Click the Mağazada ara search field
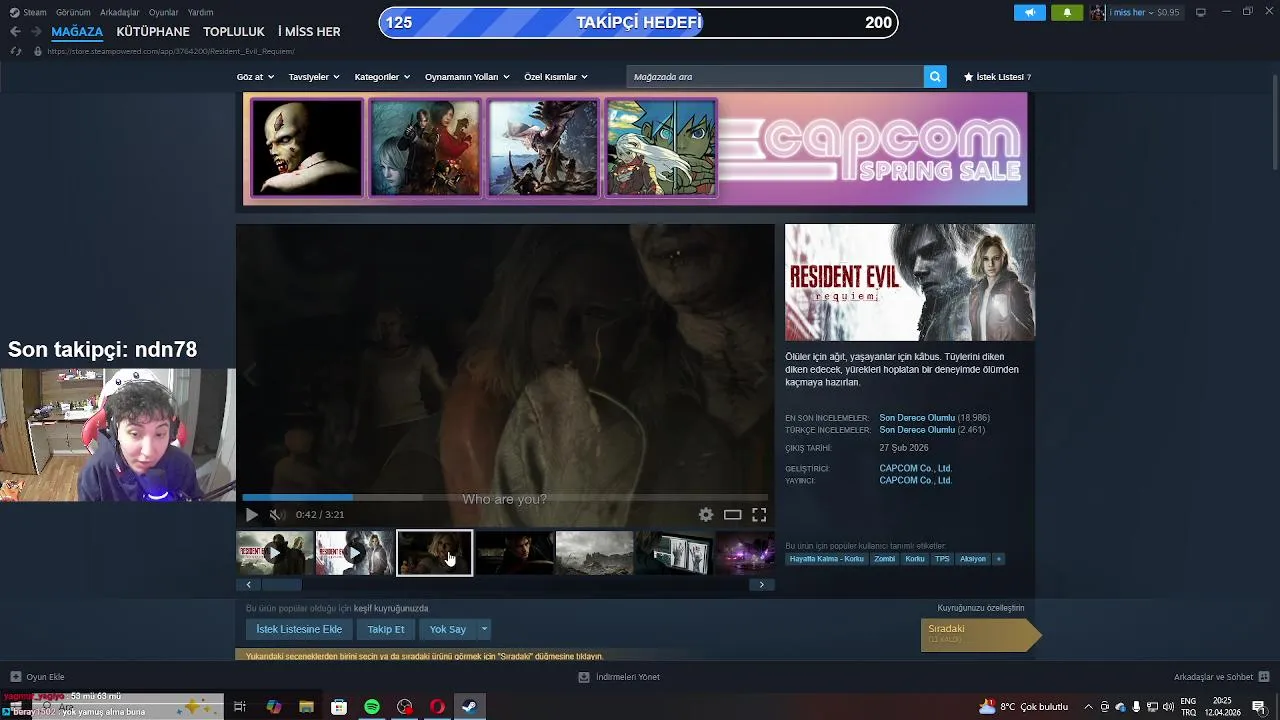Viewport: 1280px width, 720px height. (775, 77)
